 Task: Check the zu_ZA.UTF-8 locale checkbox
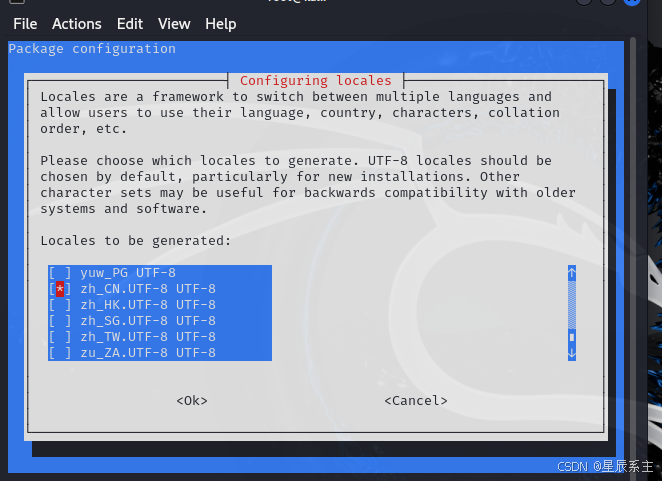[x=60, y=353]
